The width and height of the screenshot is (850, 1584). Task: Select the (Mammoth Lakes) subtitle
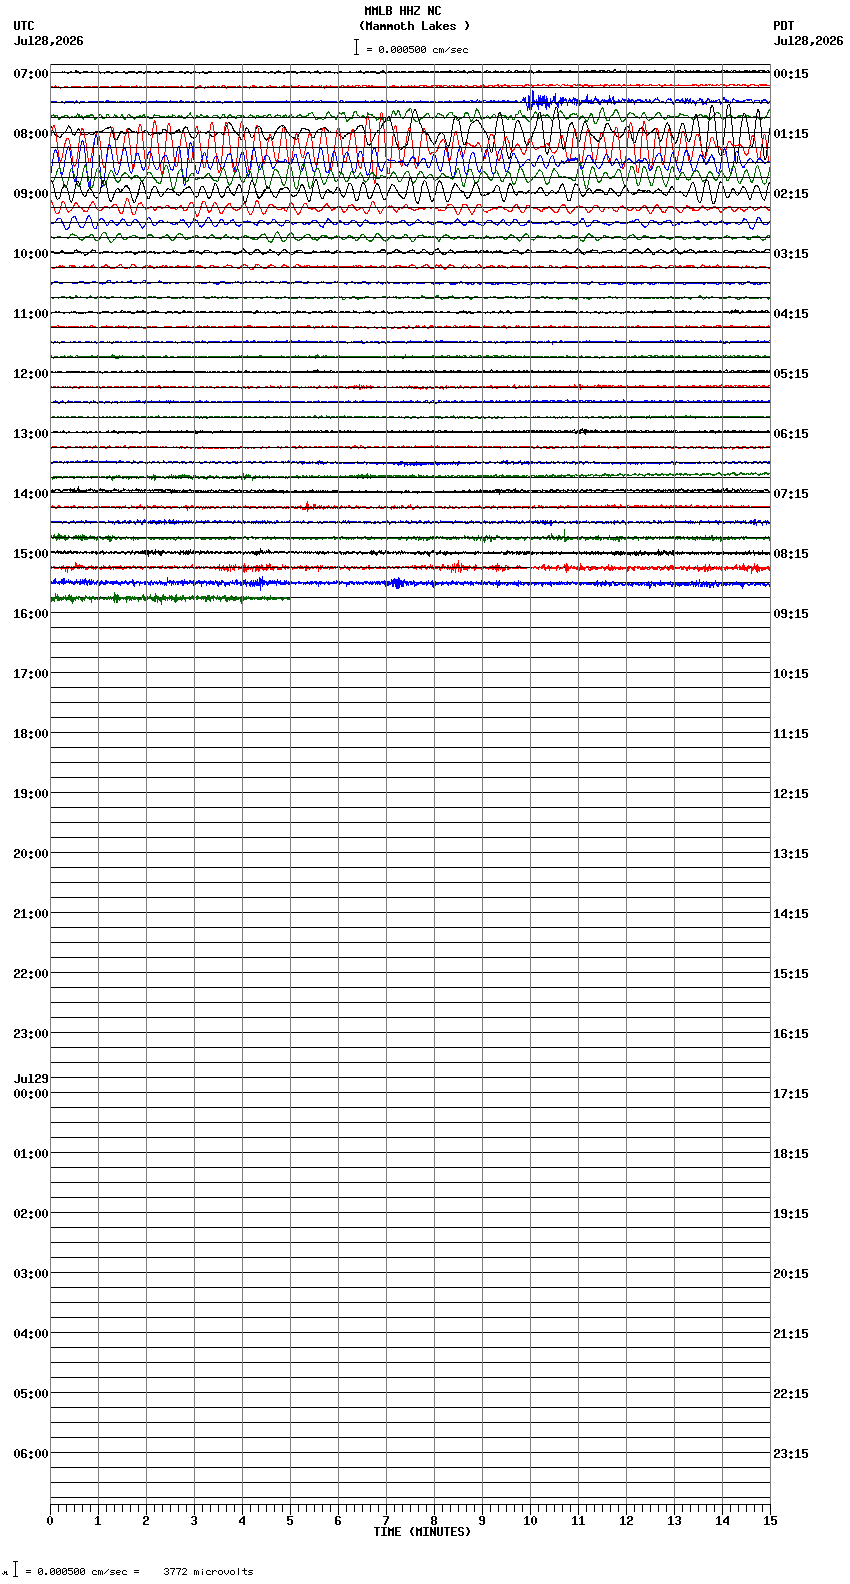tap(414, 26)
